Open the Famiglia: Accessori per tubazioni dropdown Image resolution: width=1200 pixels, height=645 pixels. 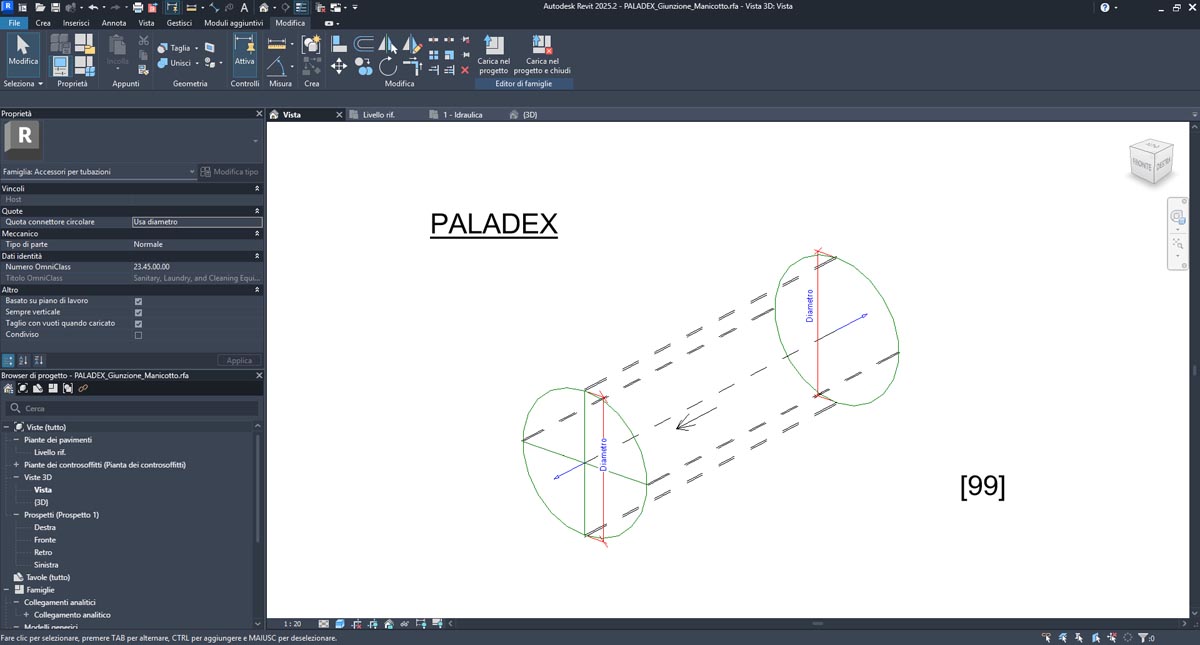192,172
